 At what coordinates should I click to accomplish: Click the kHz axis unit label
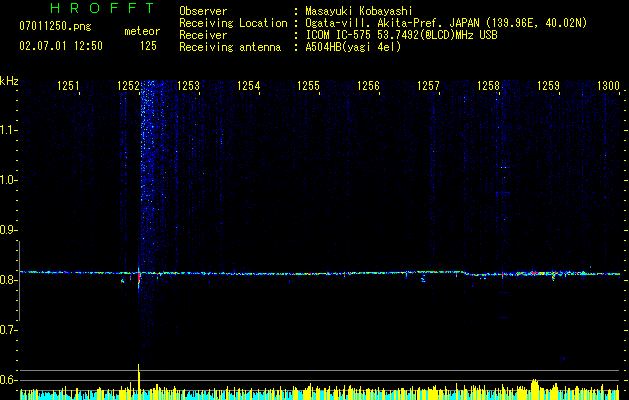(x=9, y=81)
